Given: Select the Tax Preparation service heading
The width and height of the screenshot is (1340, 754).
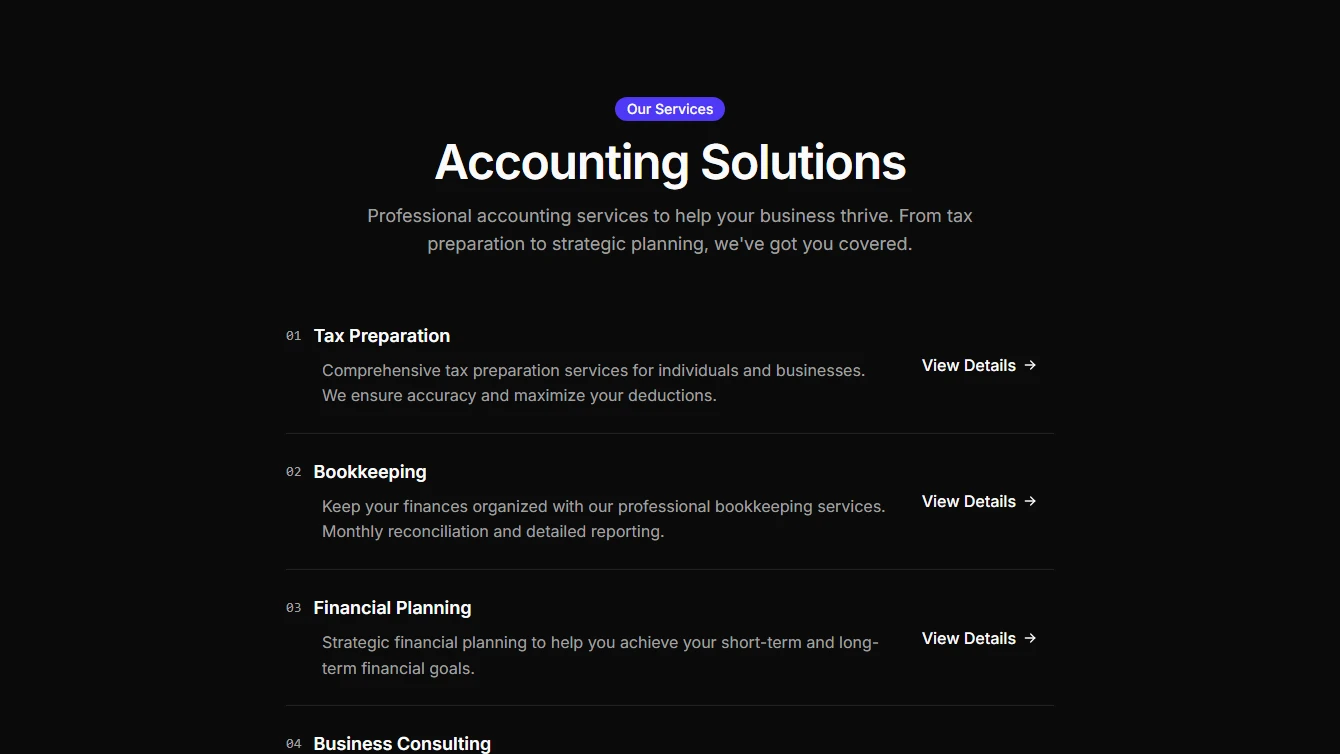Looking at the screenshot, I should (382, 335).
